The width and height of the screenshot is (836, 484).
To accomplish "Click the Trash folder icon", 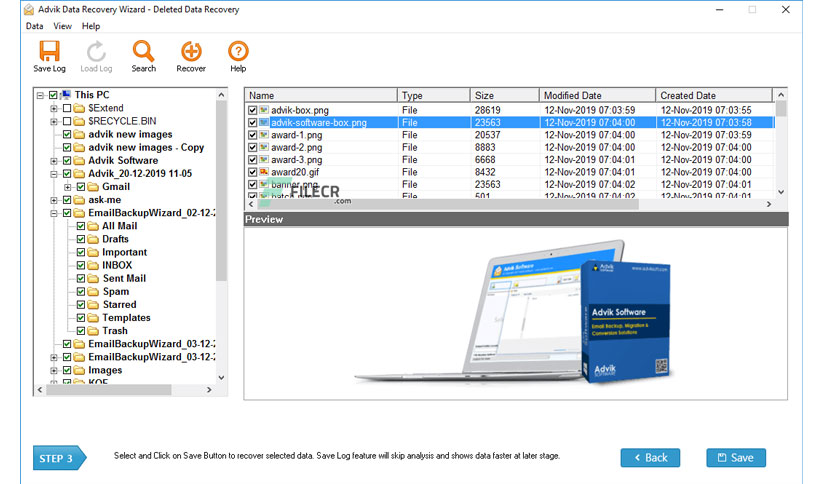I will (x=93, y=330).
